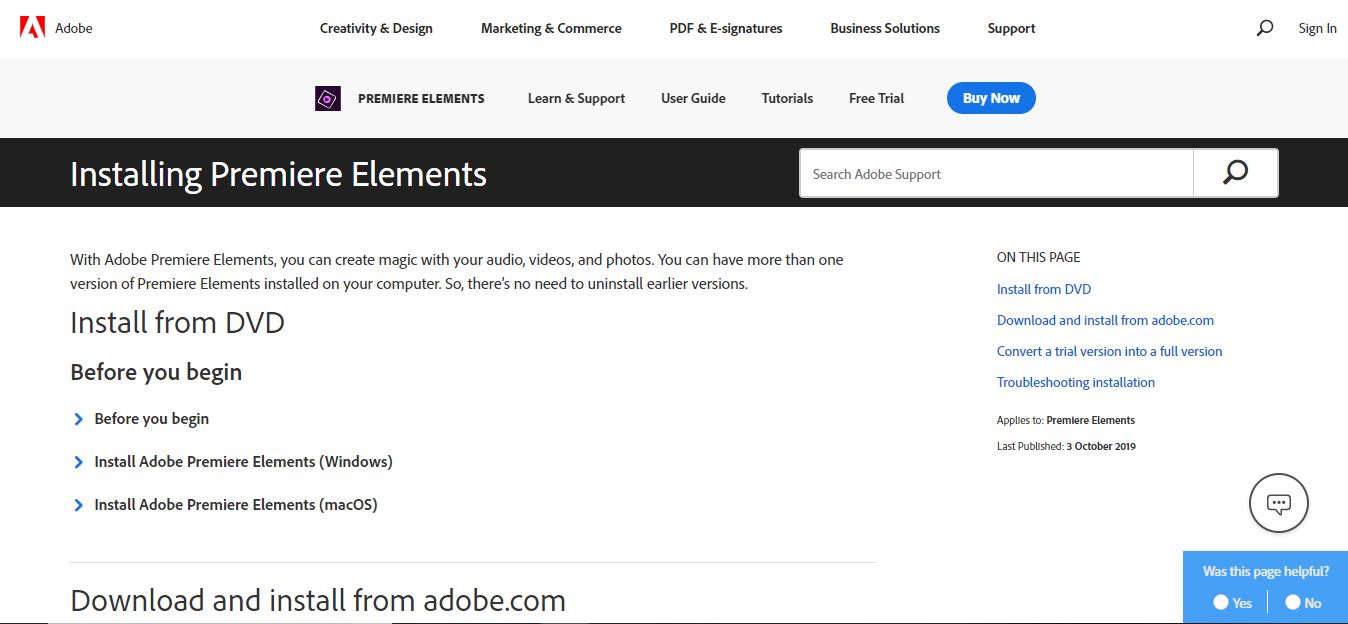Open the Free Trial page
The image size is (1348, 624).
pos(875,98)
